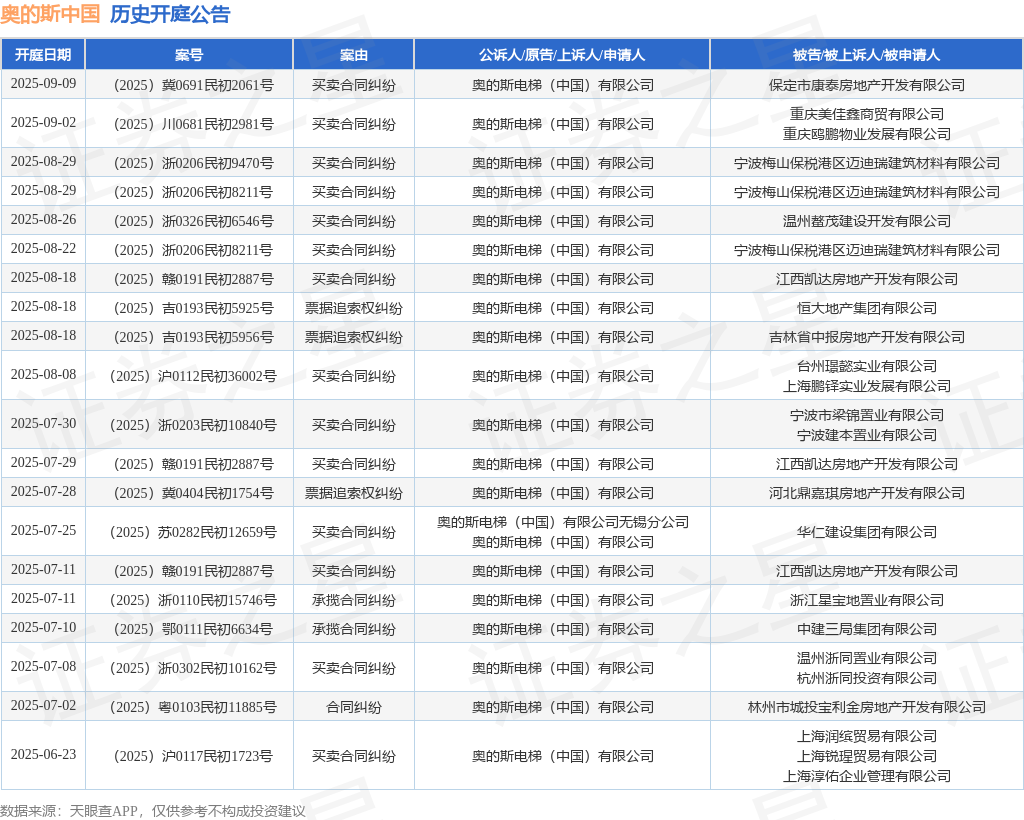The height and width of the screenshot is (820, 1024).
Task: Click defendant 华仁建设集团有限公司
Action: click(x=867, y=532)
